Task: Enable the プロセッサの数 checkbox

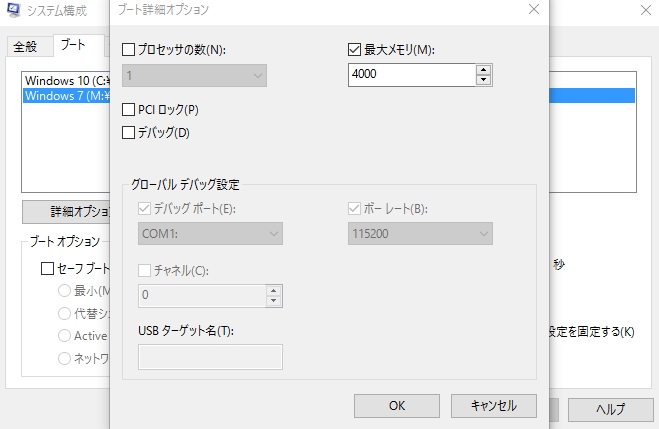Action: click(128, 48)
